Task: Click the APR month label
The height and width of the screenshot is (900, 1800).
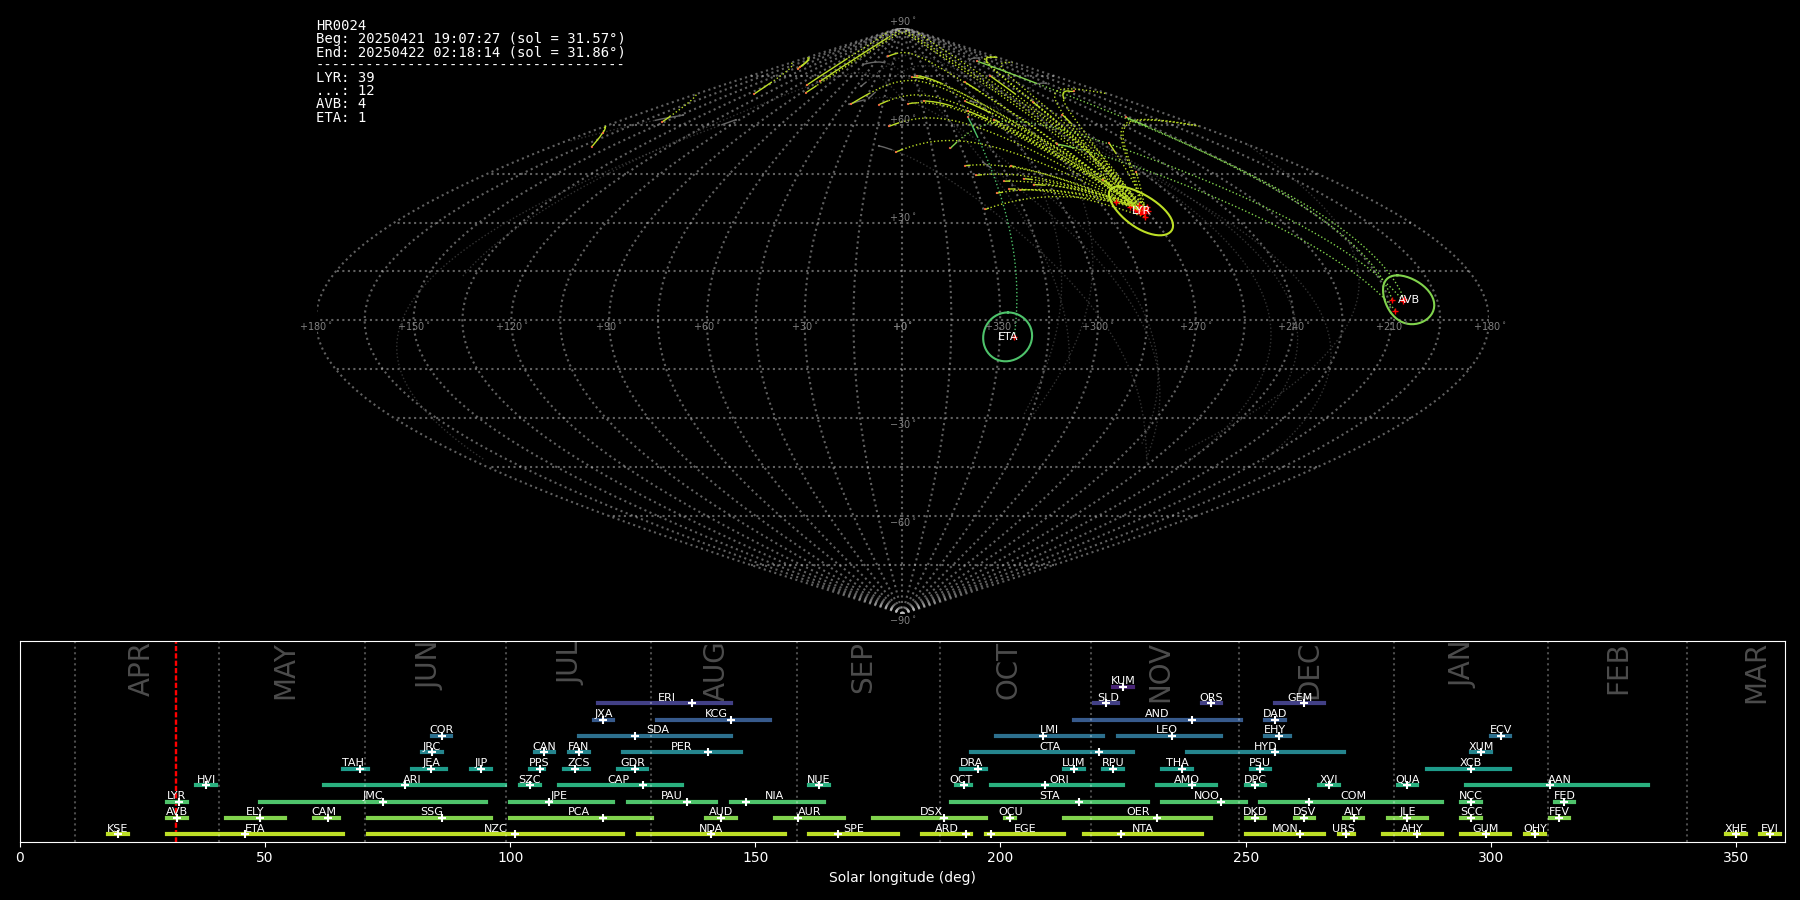Action: [x=139, y=669]
